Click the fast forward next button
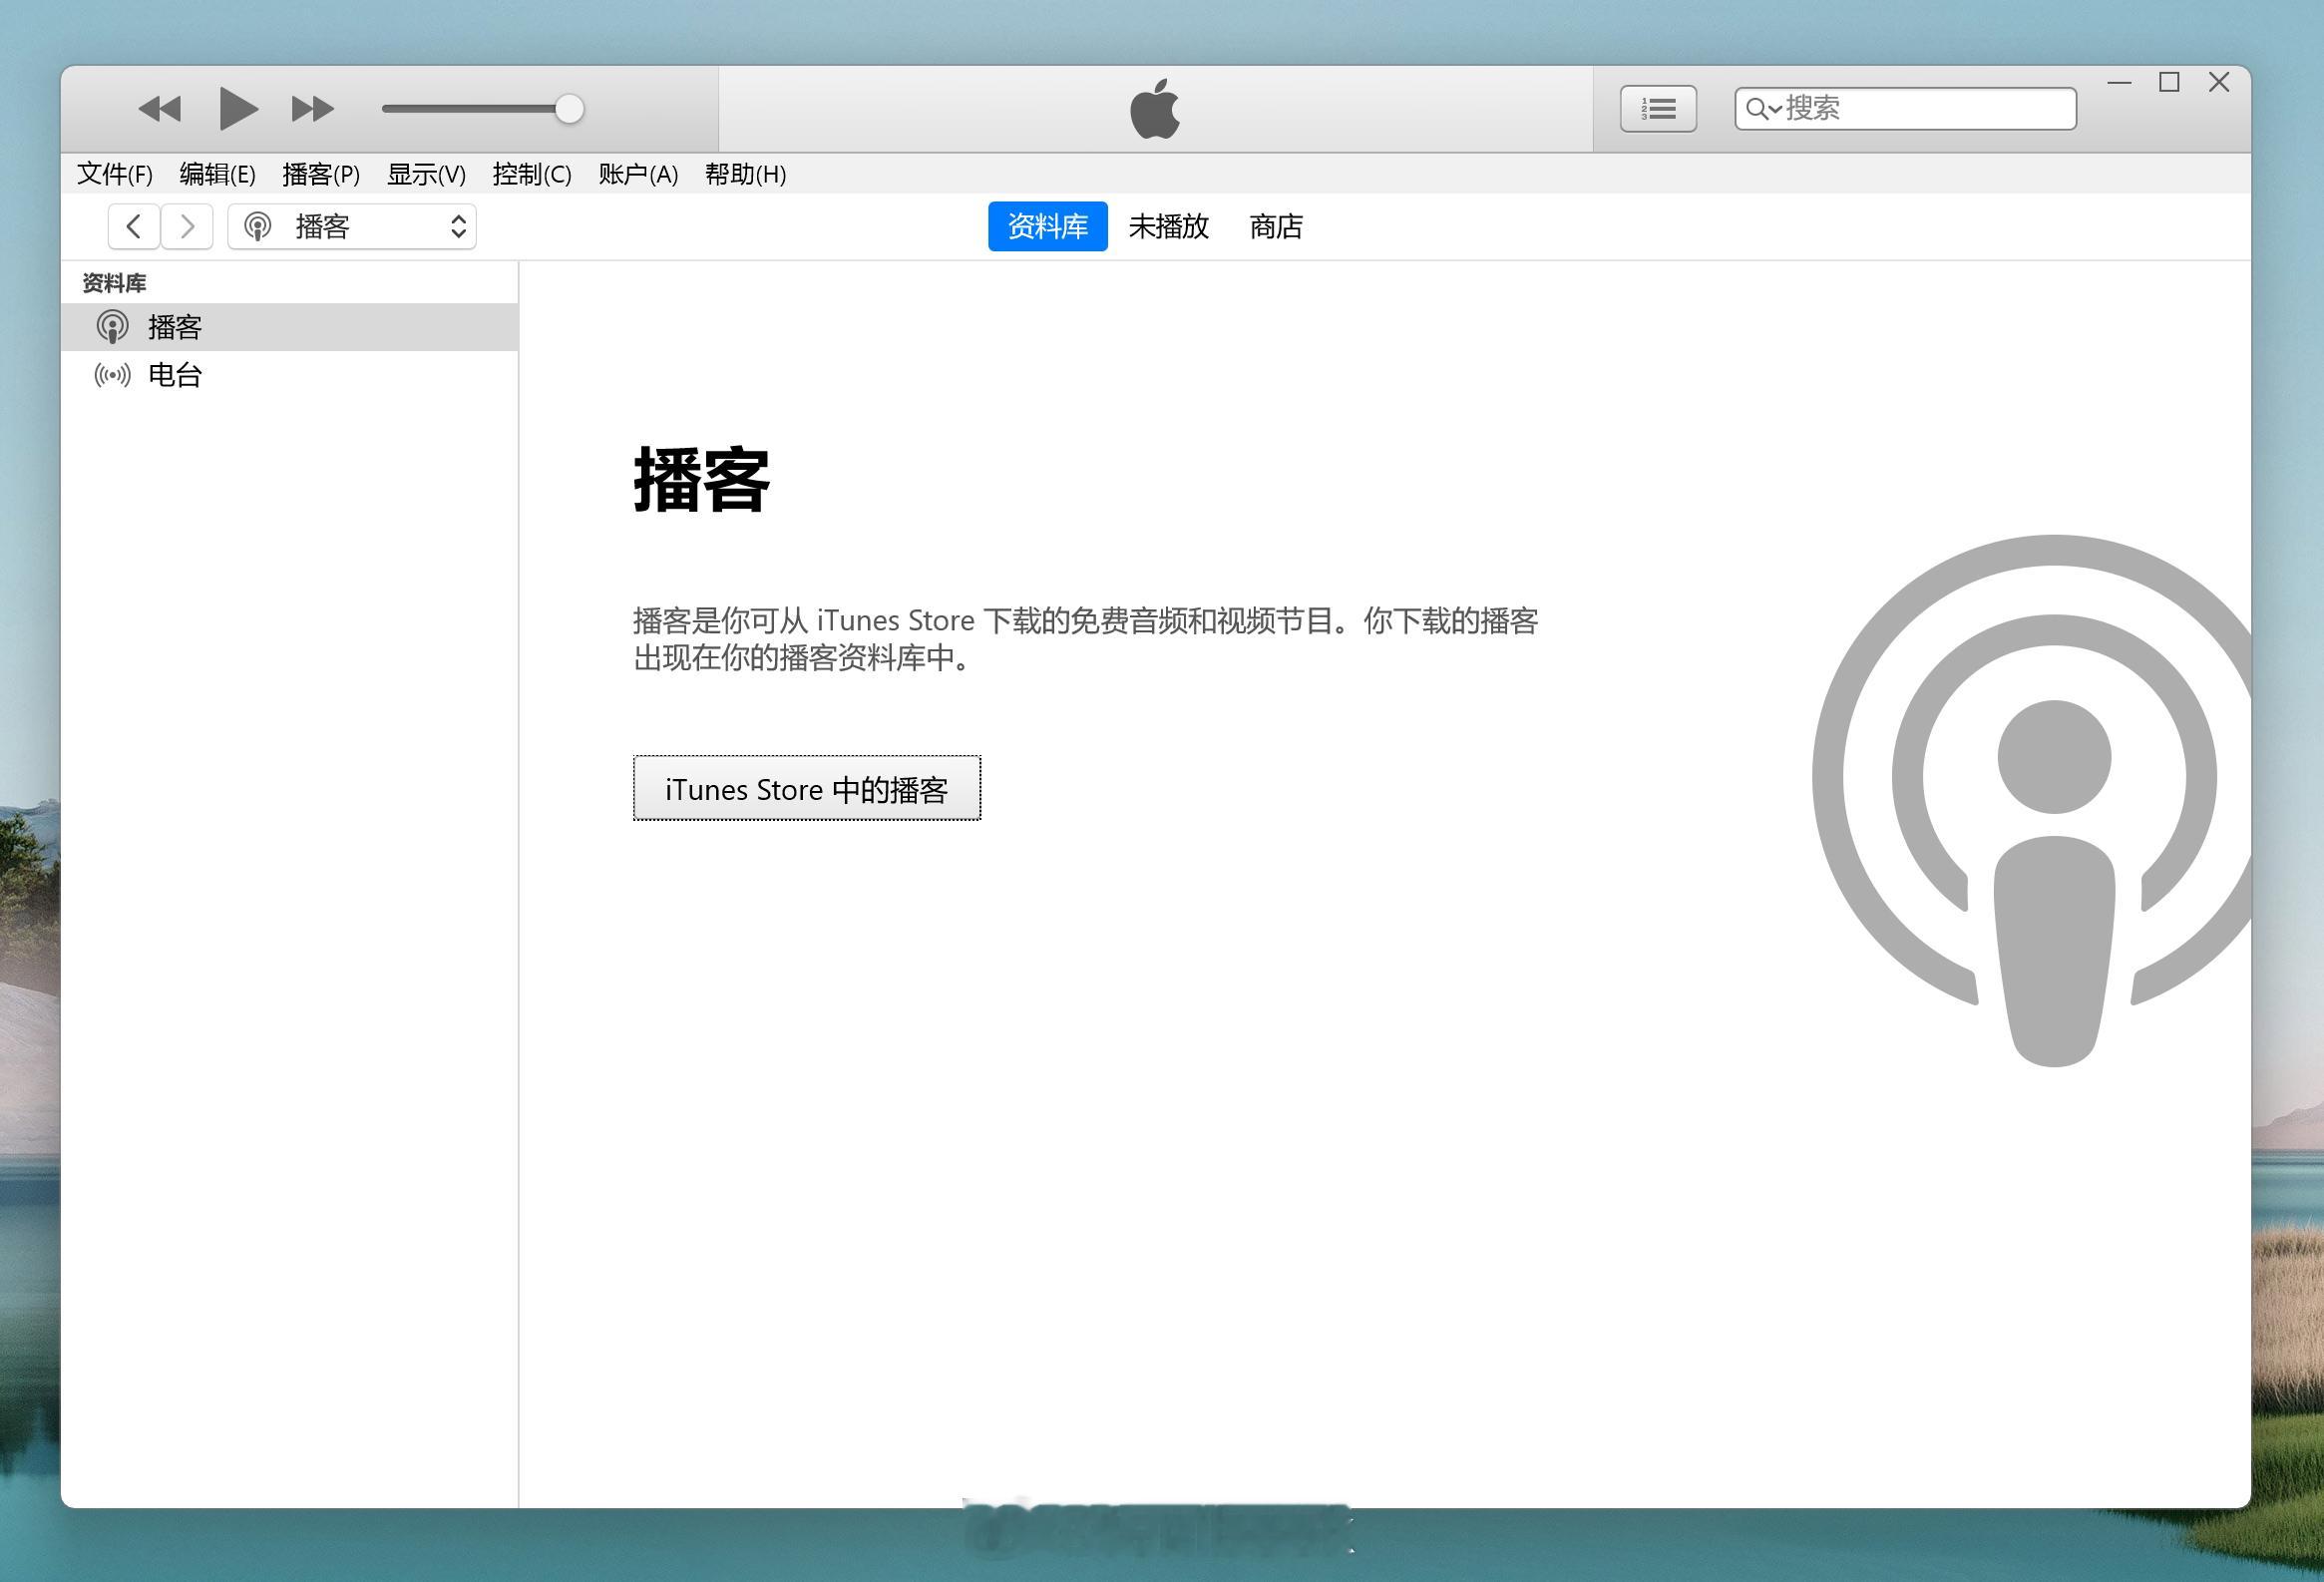Image resolution: width=2324 pixels, height=1582 pixels. click(x=312, y=109)
